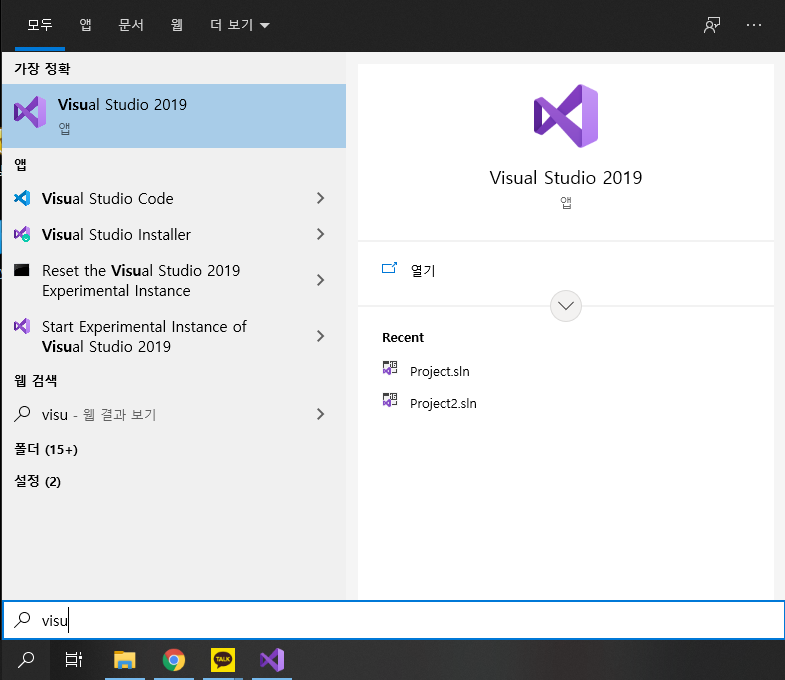Click the Project2.sln file icon
The image size is (785, 680).
(x=390, y=401)
